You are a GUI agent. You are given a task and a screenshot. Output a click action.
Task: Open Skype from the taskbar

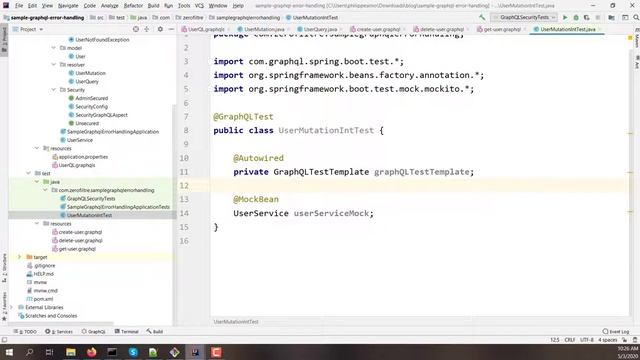(133, 352)
